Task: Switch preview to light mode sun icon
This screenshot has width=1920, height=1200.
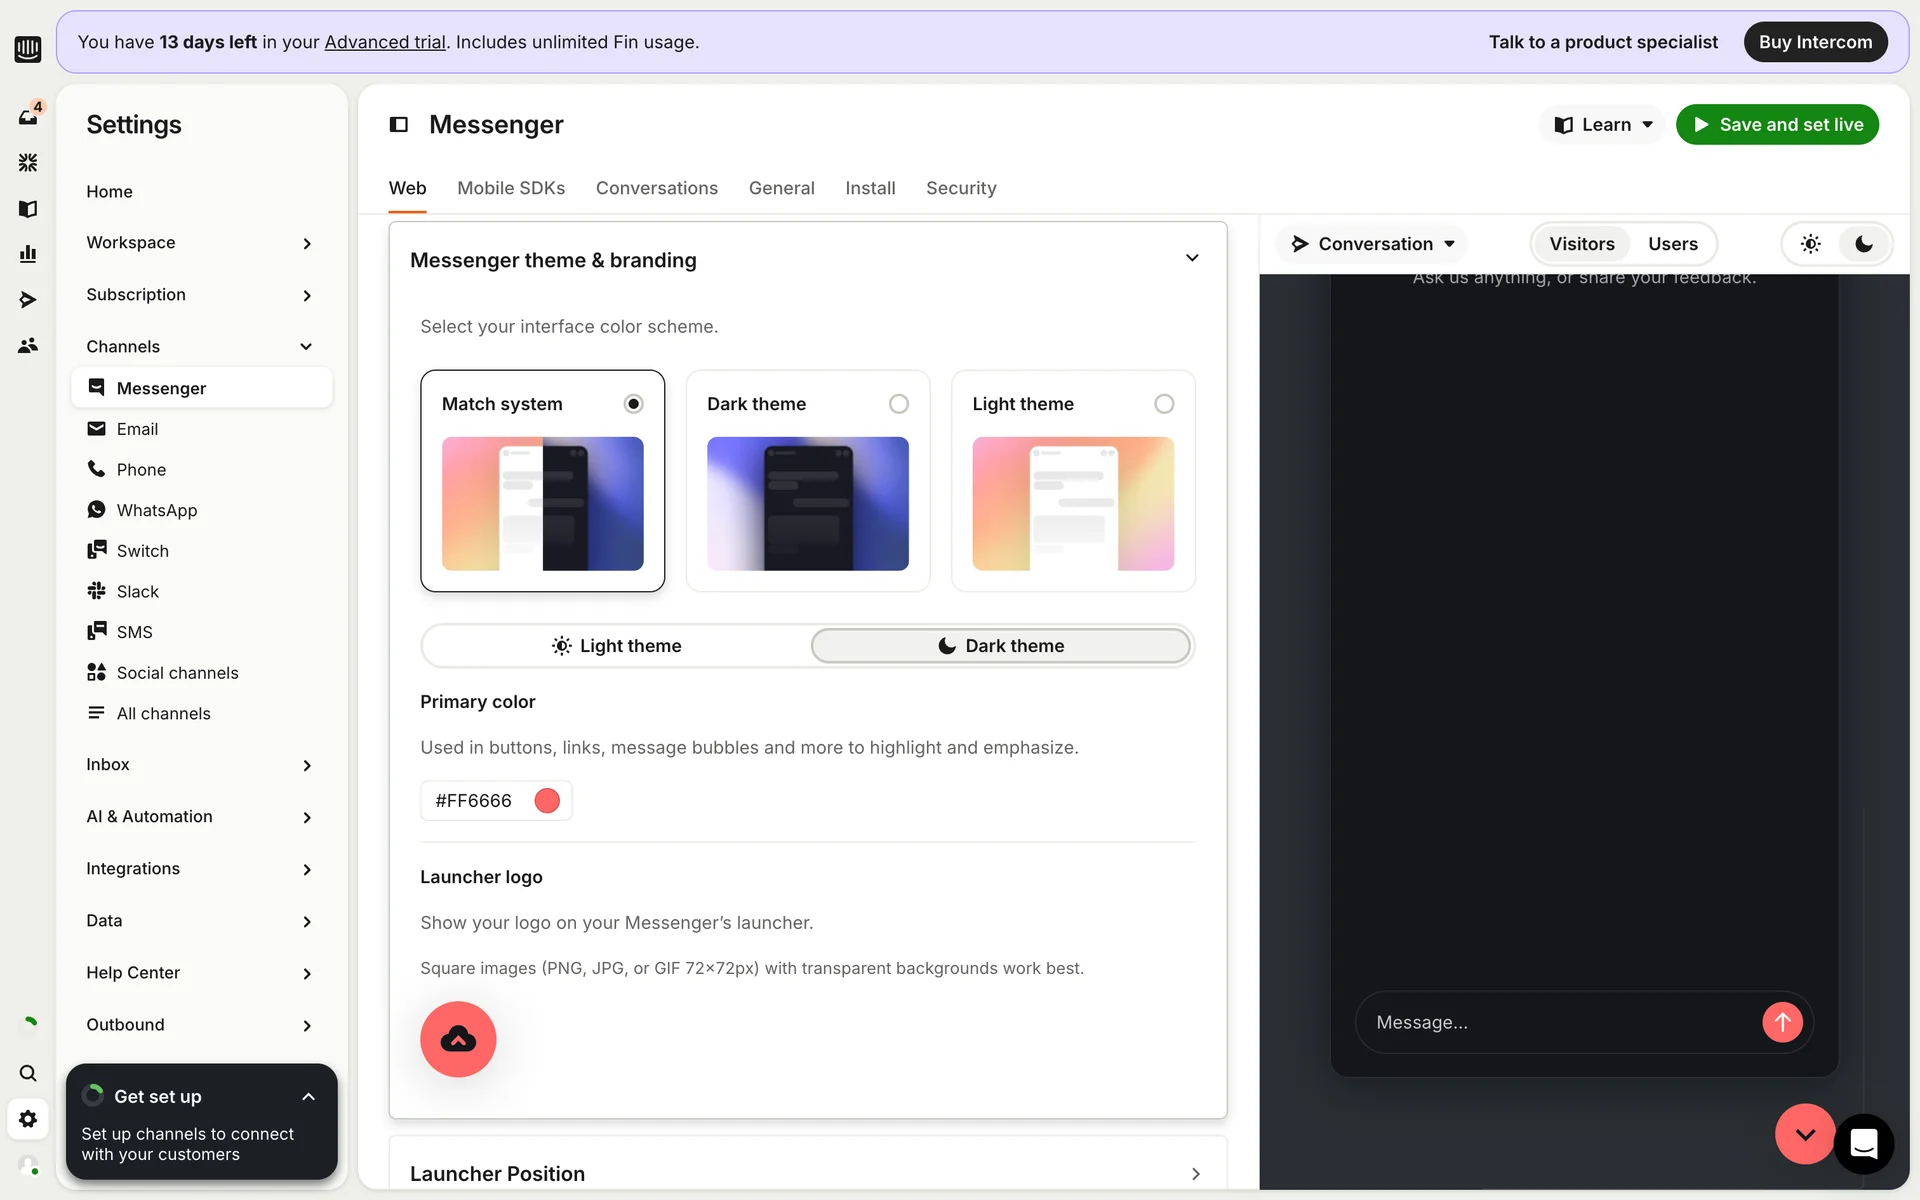Action: (x=1811, y=244)
